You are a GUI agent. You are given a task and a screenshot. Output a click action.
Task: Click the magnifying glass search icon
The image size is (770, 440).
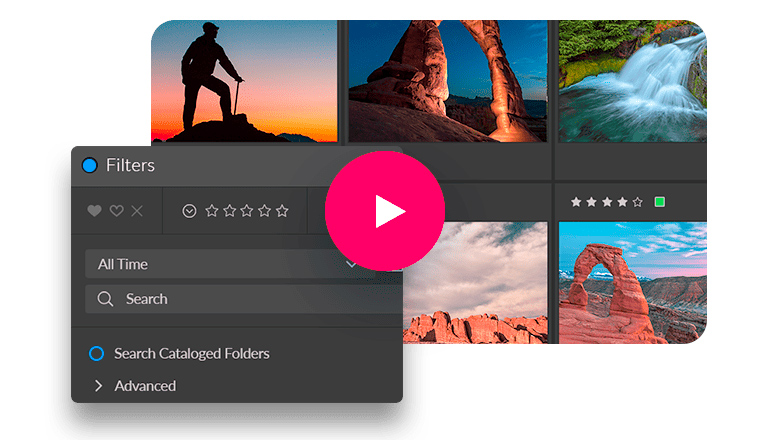[105, 299]
